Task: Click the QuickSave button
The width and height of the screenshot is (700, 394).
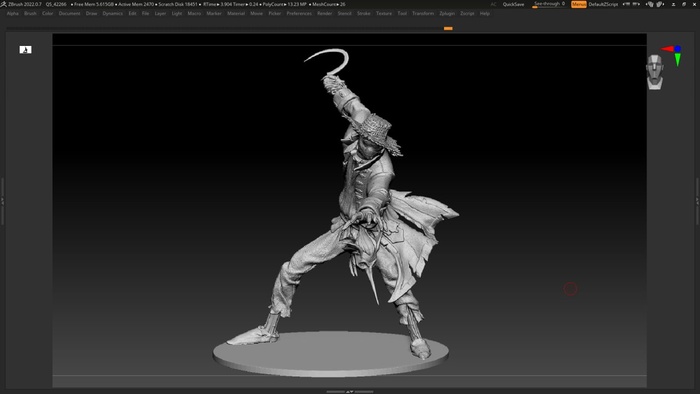Action: (513, 4)
